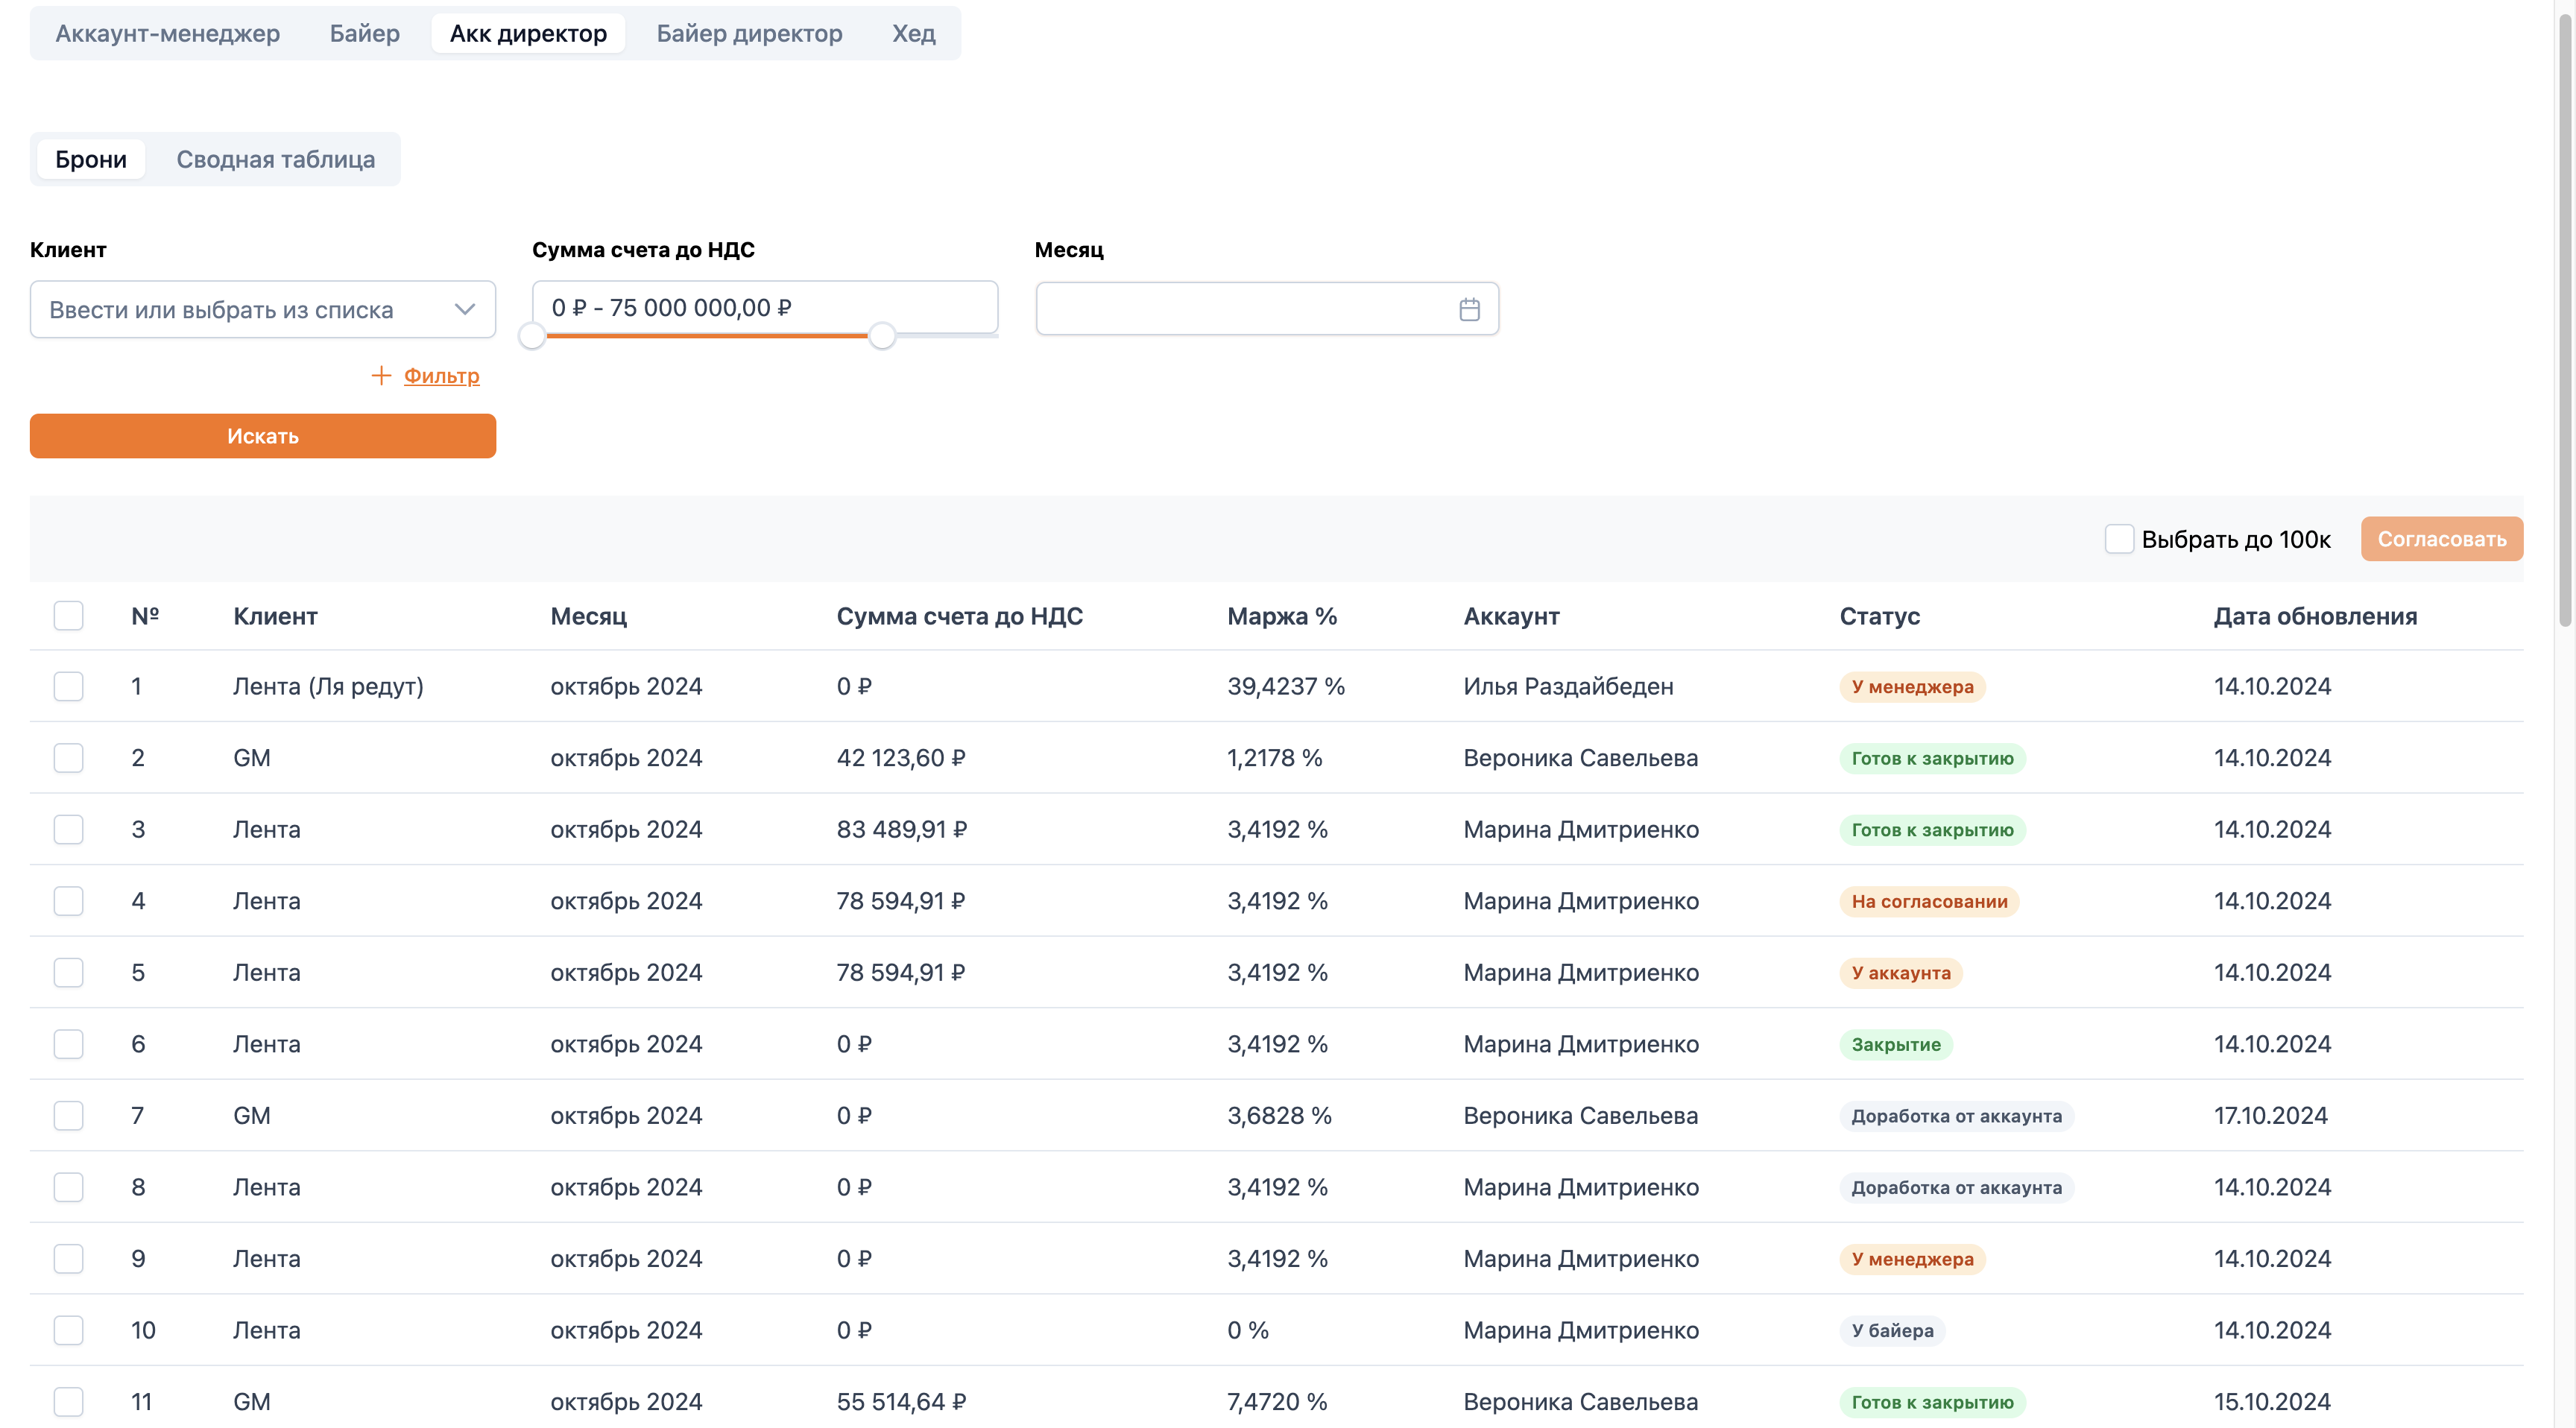Select the Брони sub-tab
The height and width of the screenshot is (1428, 2576).
click(91, 159)
